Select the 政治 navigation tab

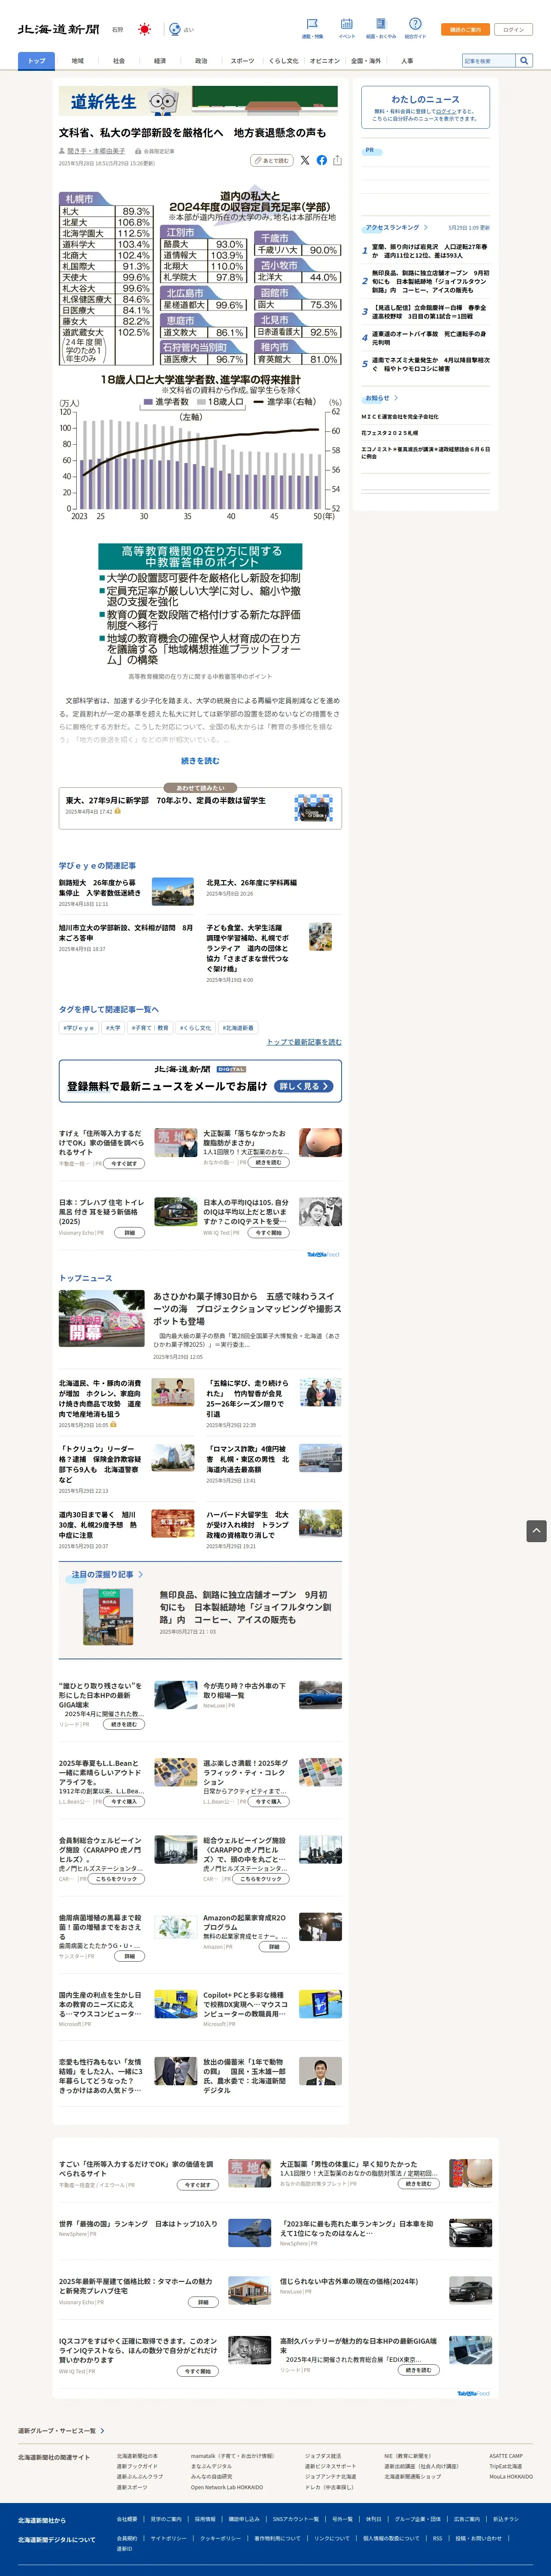pos(201,61)
